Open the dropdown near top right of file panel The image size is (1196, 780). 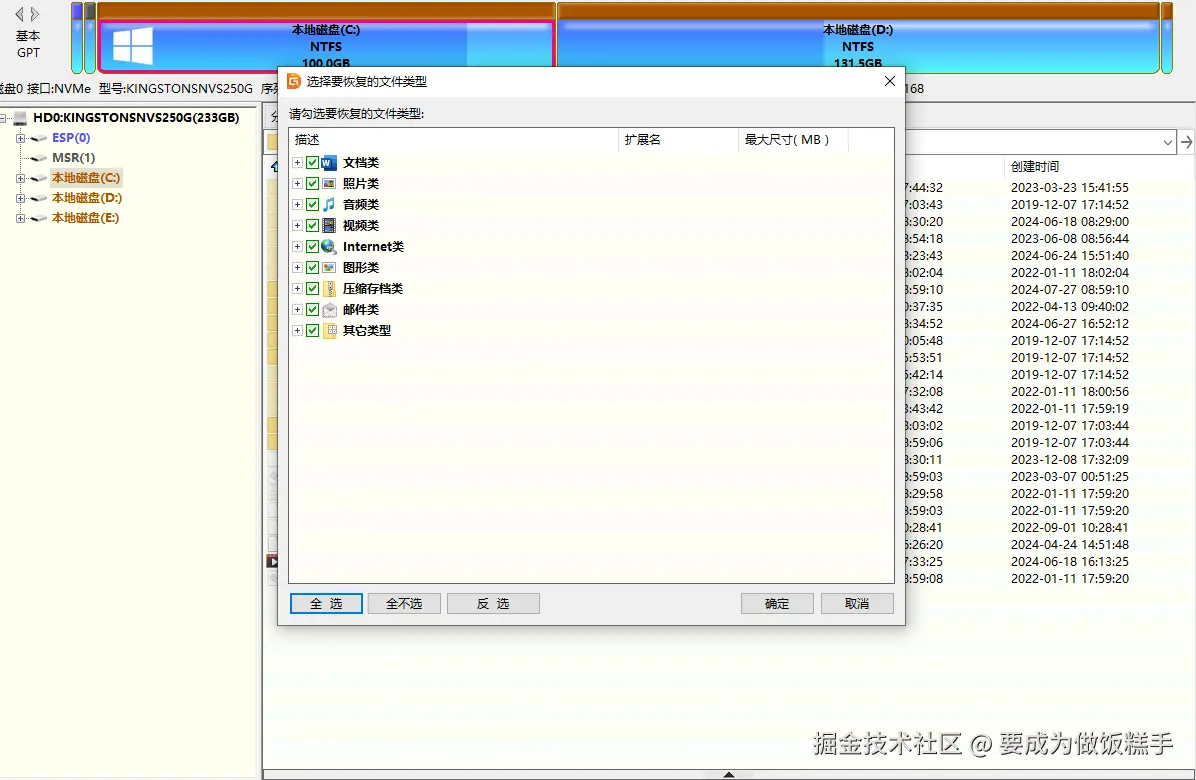(1167, 142)
